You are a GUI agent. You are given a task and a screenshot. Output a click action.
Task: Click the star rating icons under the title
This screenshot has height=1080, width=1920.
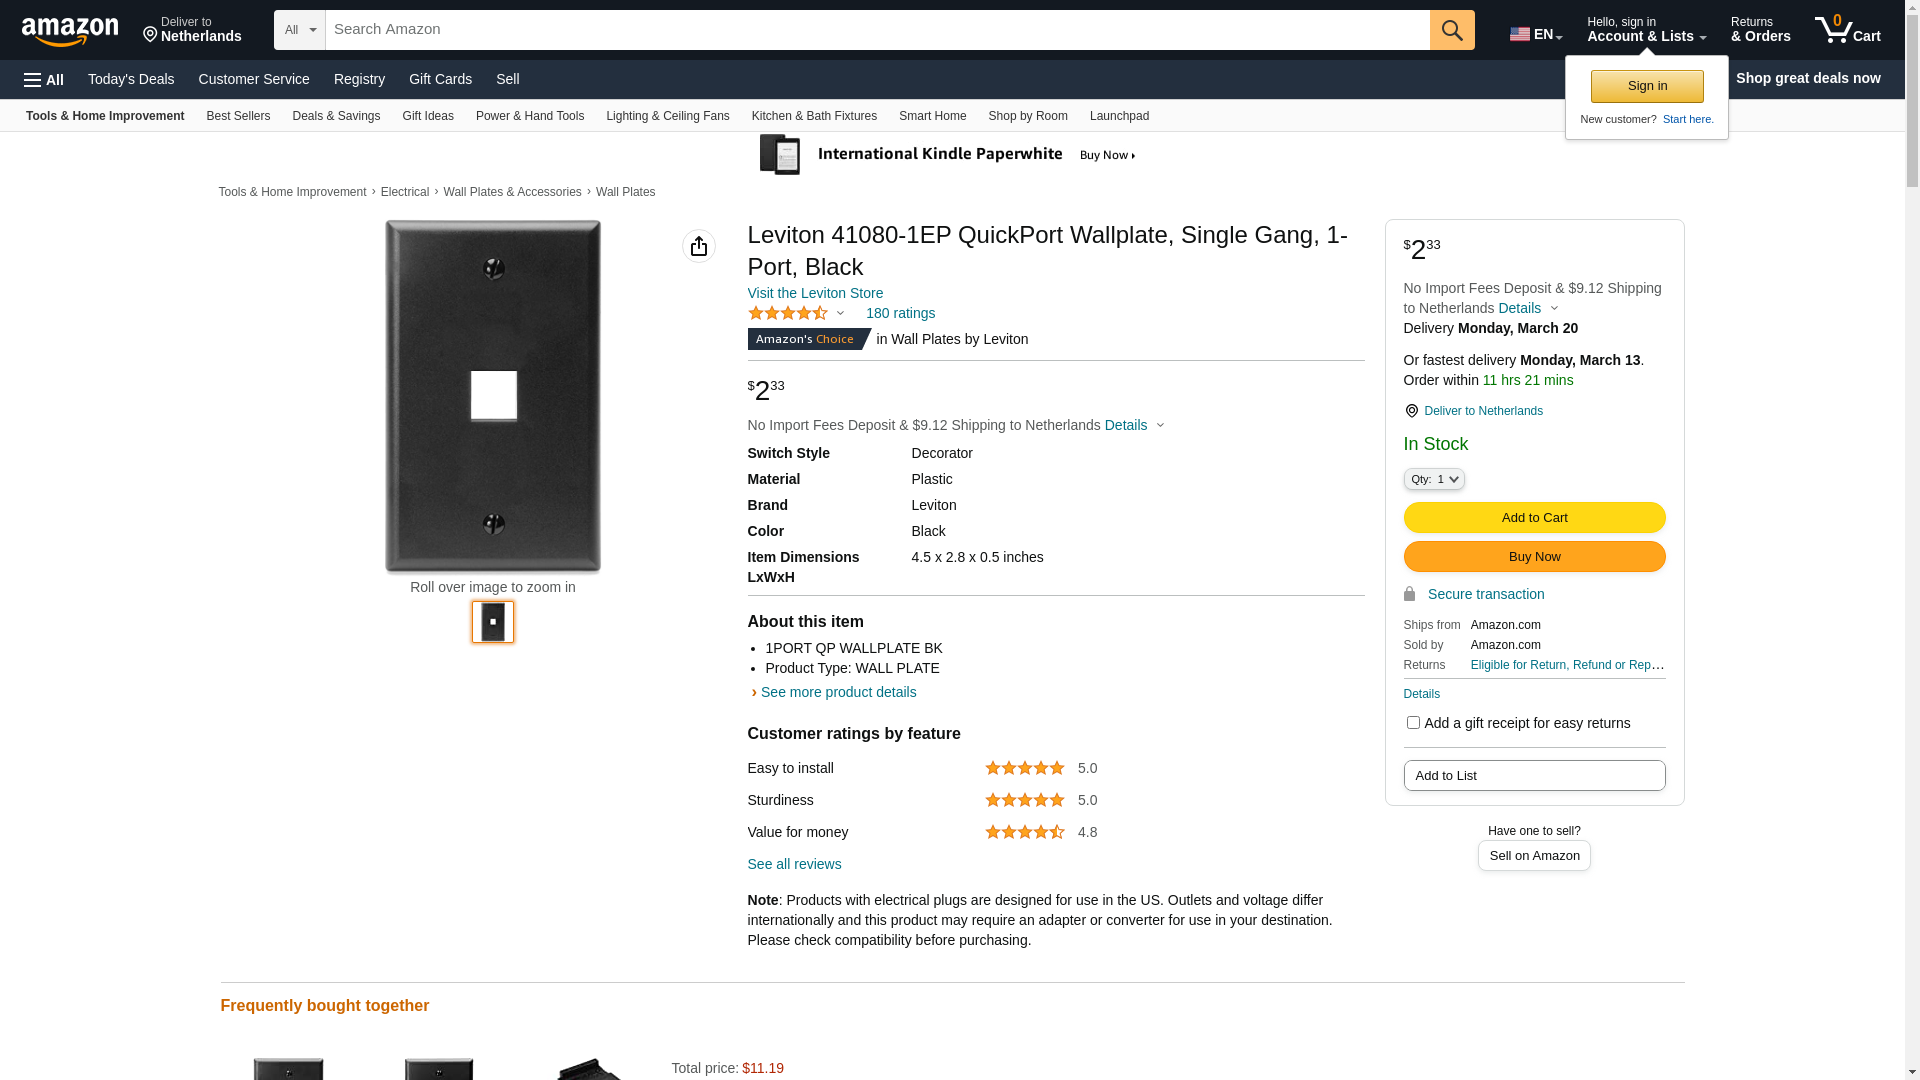tap(788, 313)
